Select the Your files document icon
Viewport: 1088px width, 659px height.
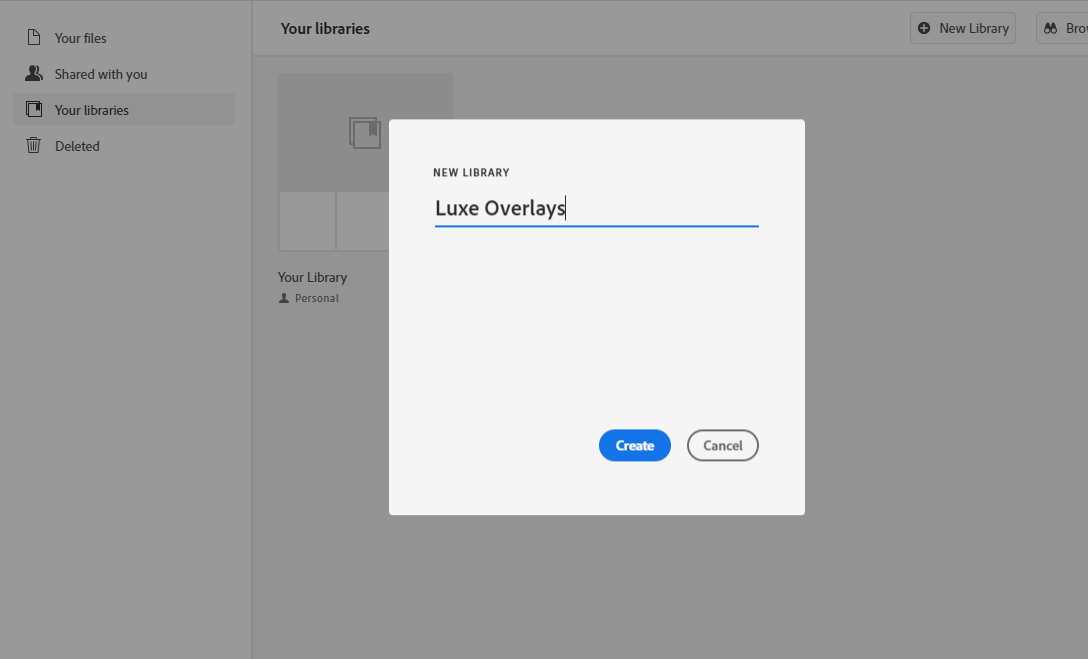point(34,37)
